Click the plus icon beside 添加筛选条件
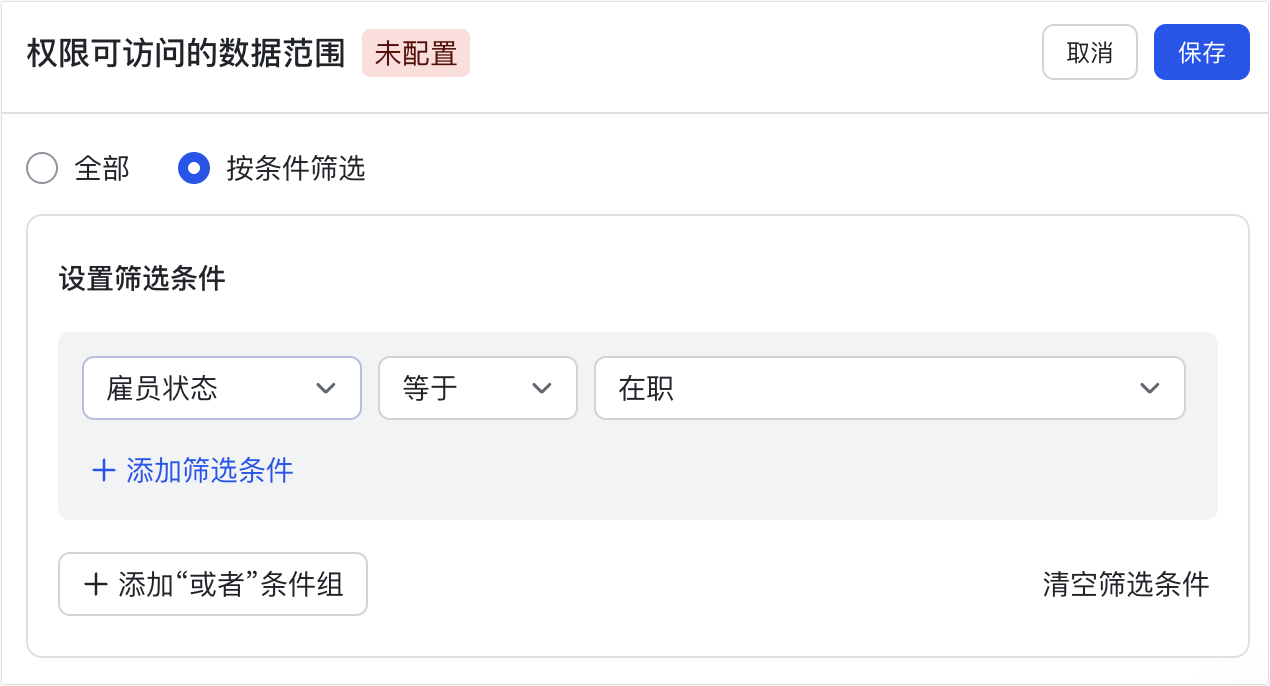The width and height of the screenshot is (1270, 686). (x=104, y=471)
